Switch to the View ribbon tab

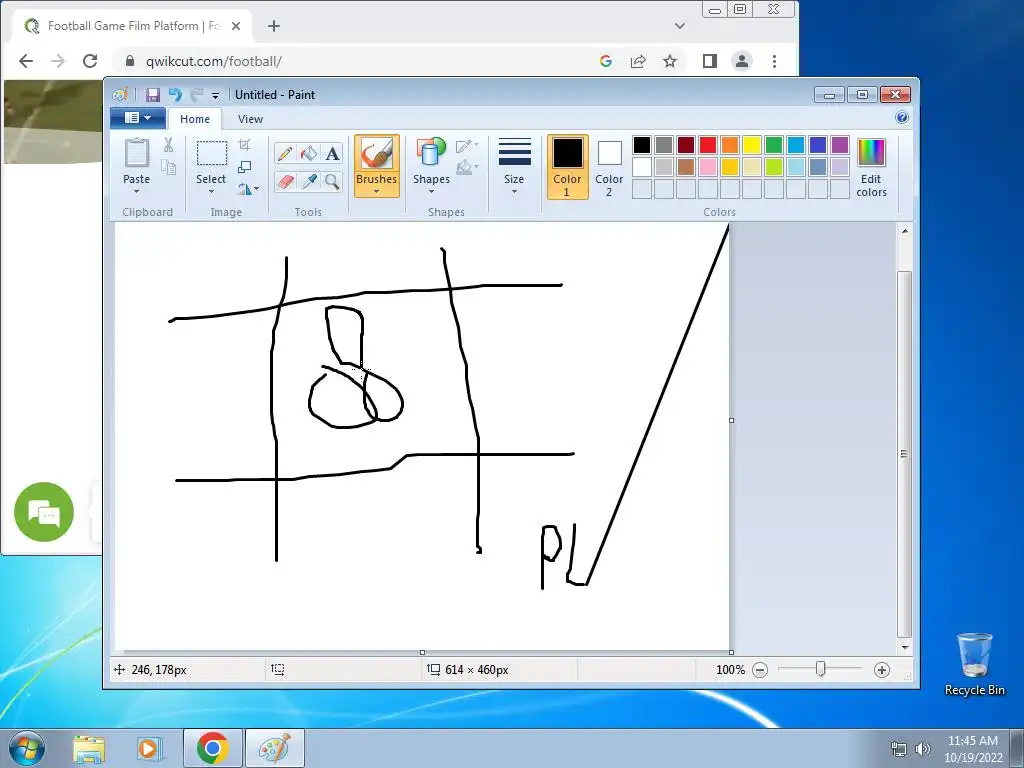pos(250,119)
